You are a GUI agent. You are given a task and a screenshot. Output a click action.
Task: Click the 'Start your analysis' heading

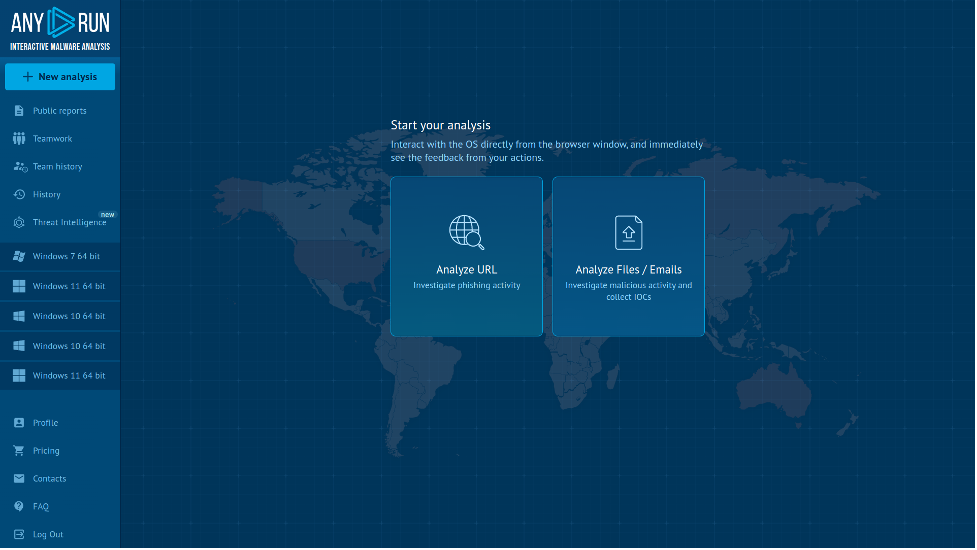tap(441, 125)
